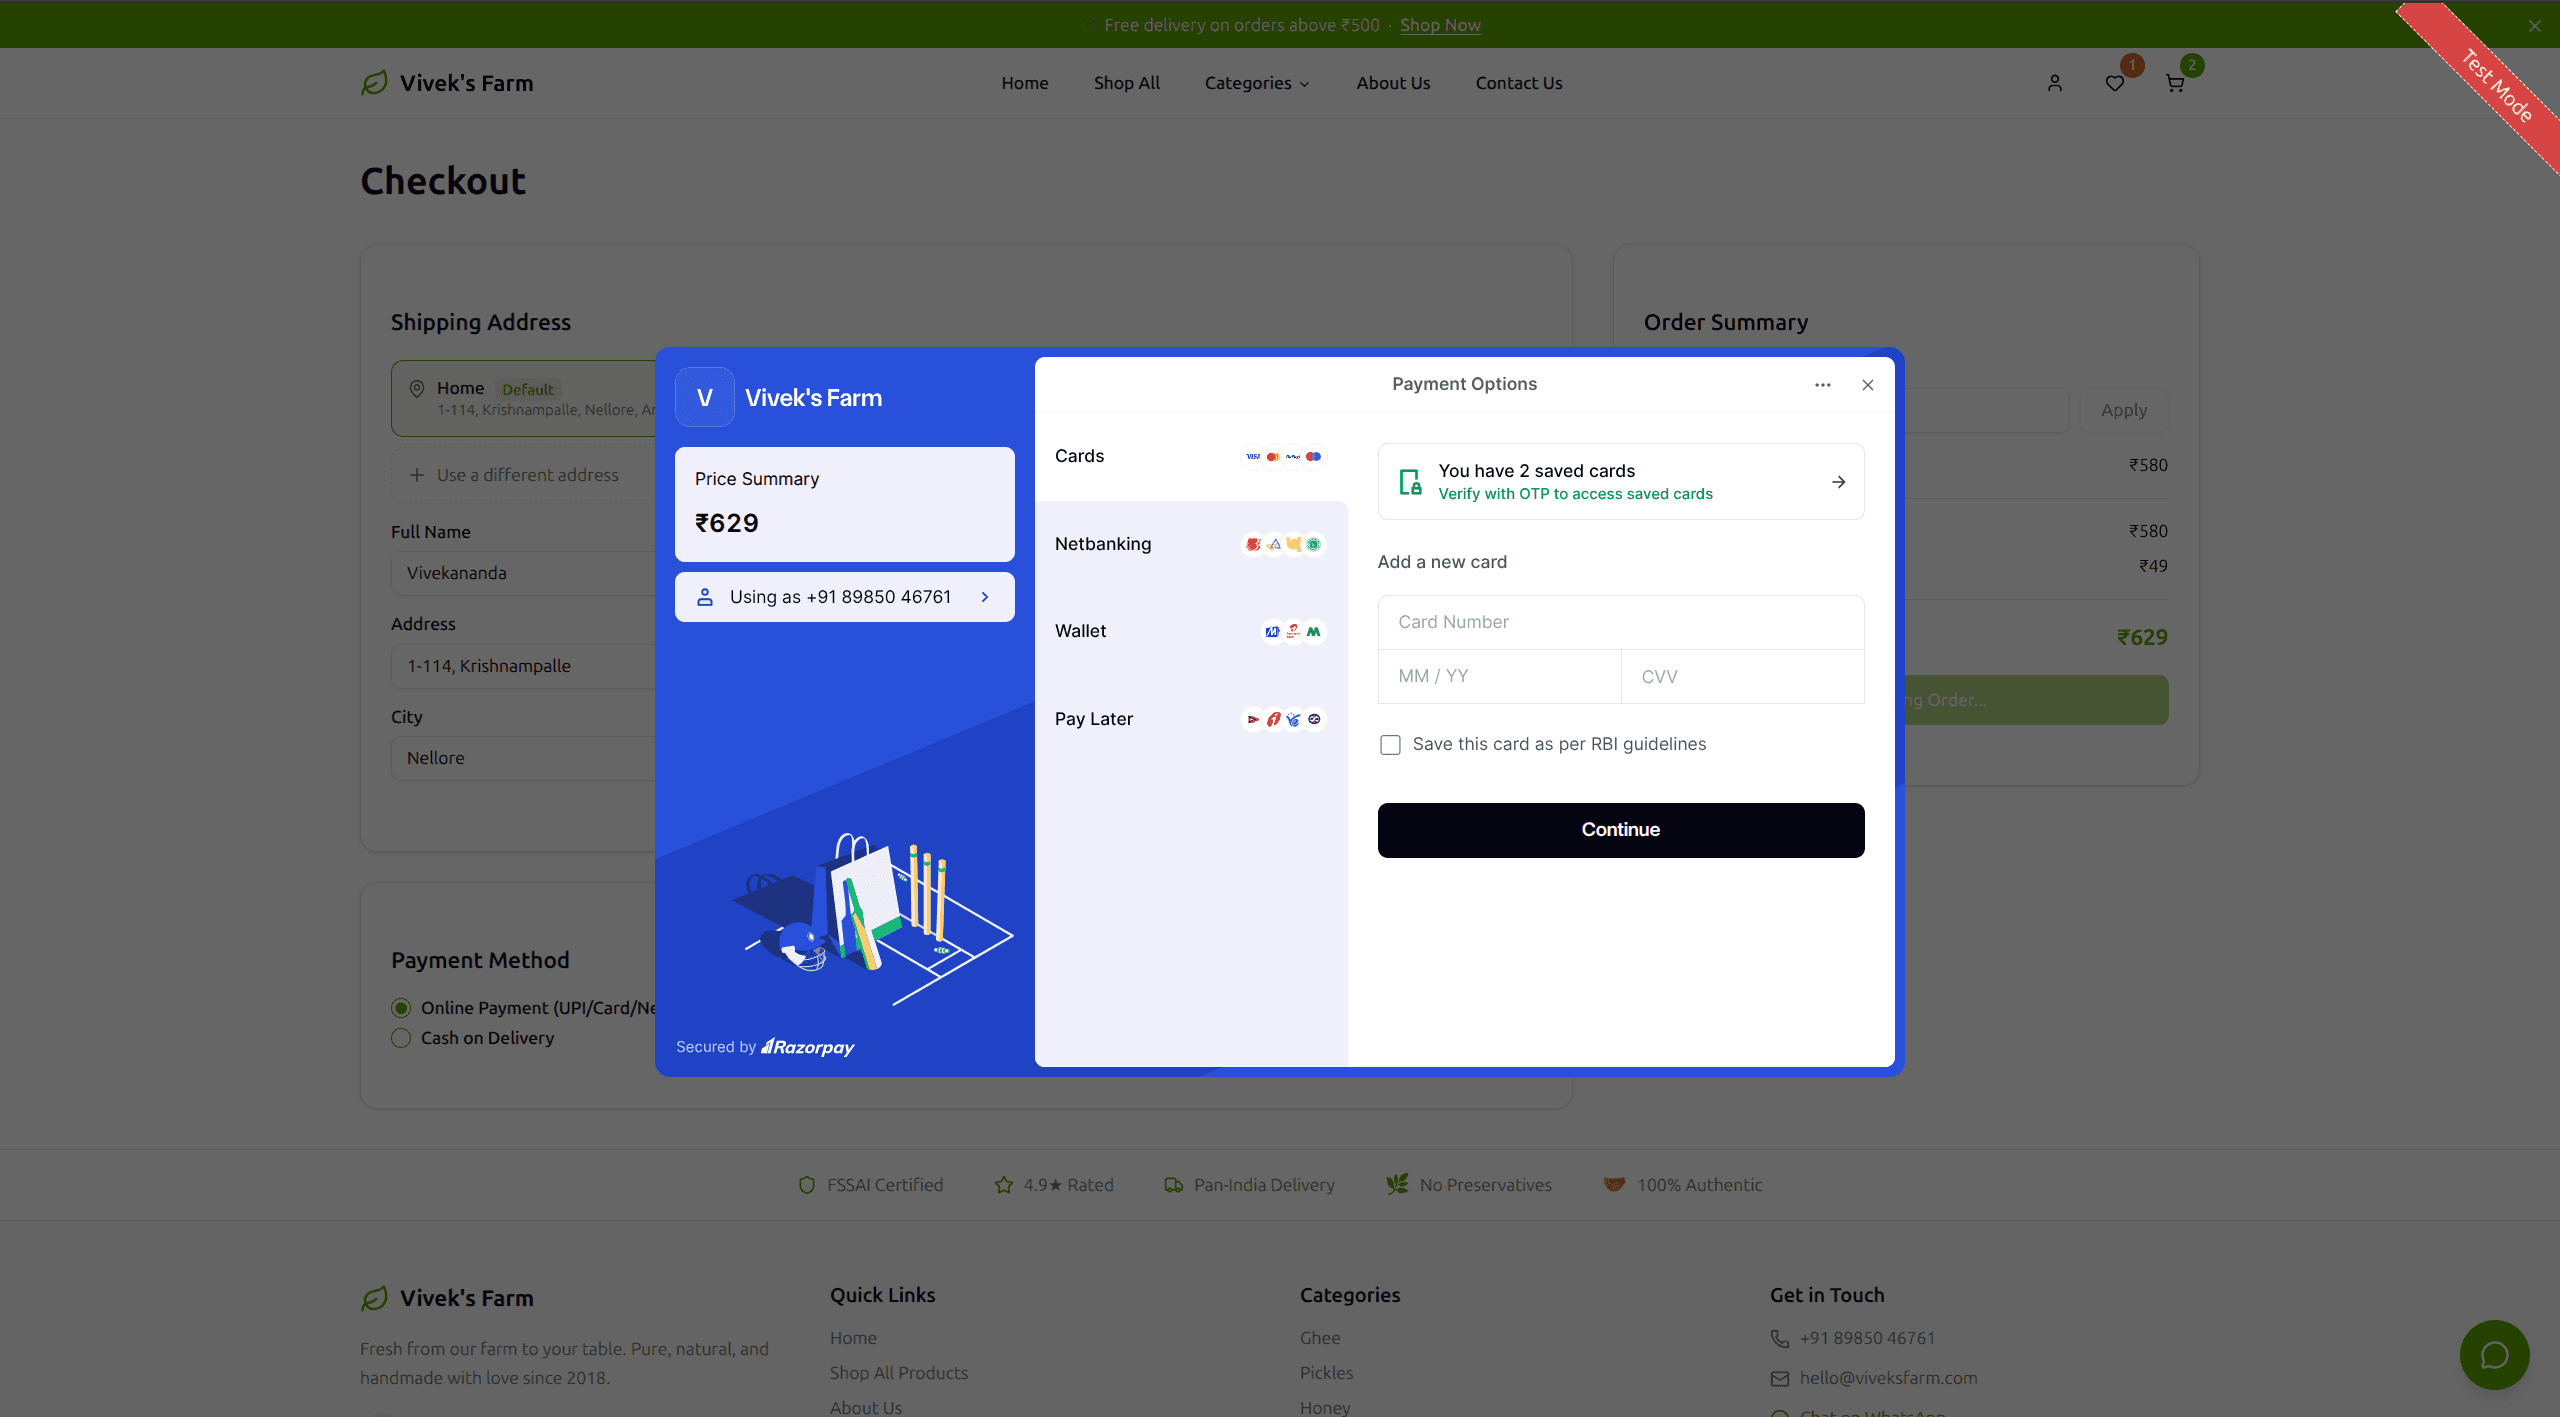Click the Pan-India Delivery truck icon
Image resolution: width=2560 pixels, height=1417 pixels.
coord(1174,1185)
